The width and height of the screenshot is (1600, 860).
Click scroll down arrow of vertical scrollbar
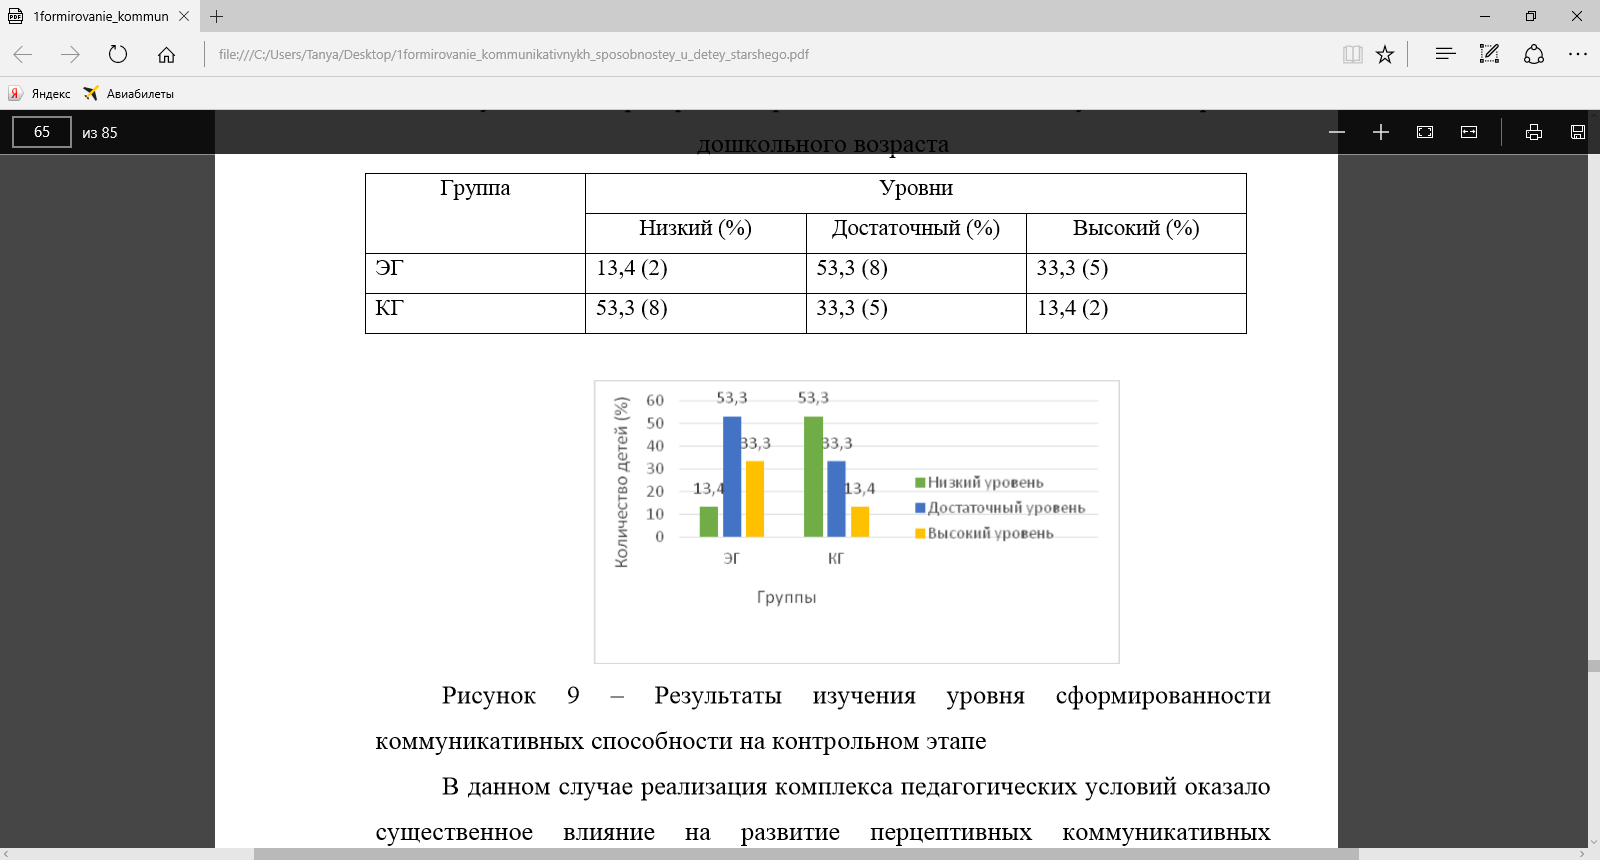[1593, 842]
